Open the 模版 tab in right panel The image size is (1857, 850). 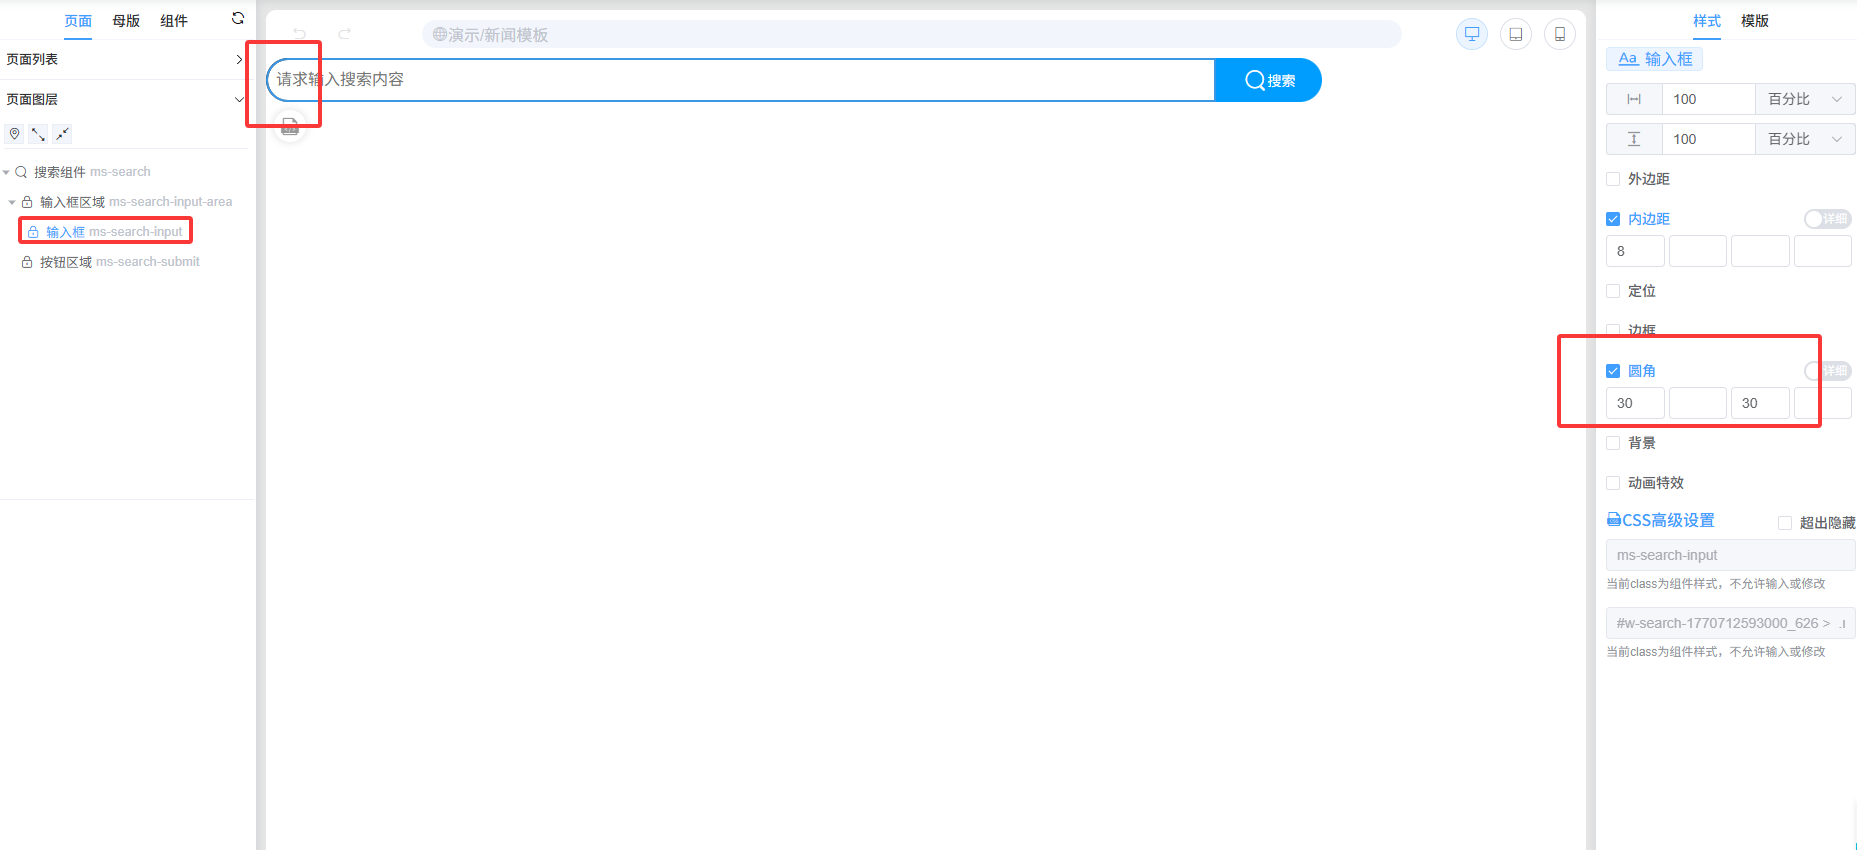pyautogui.click(x=1754, y=21)
